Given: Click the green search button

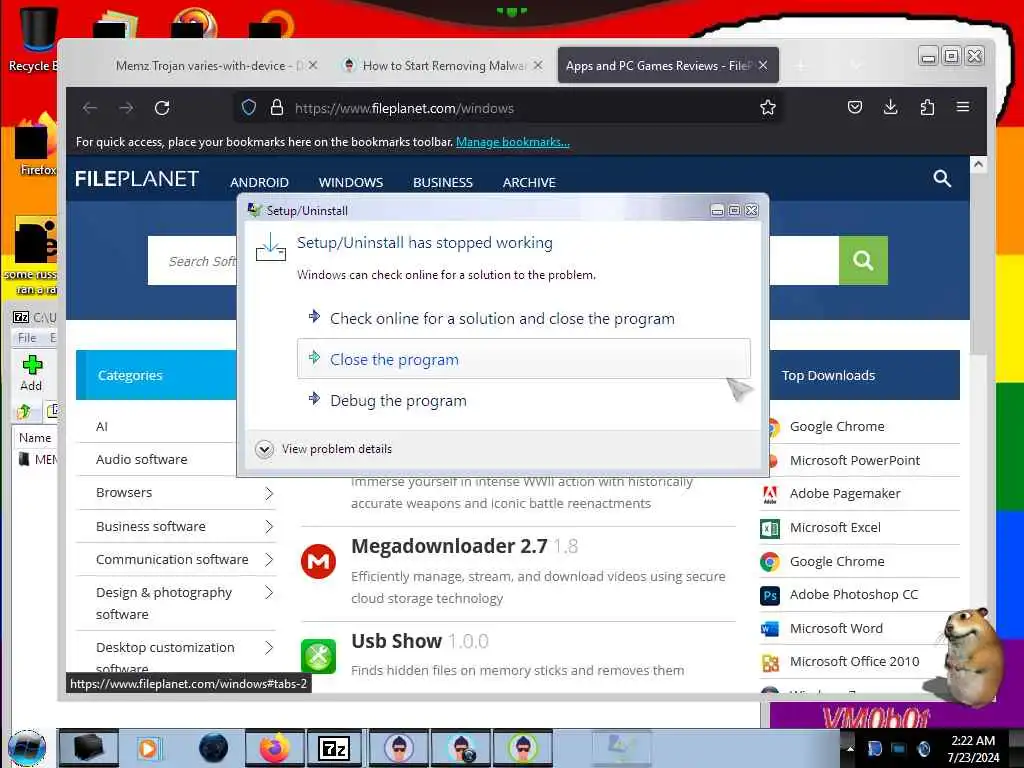Looking at the screenshot, I should [863, 261].
